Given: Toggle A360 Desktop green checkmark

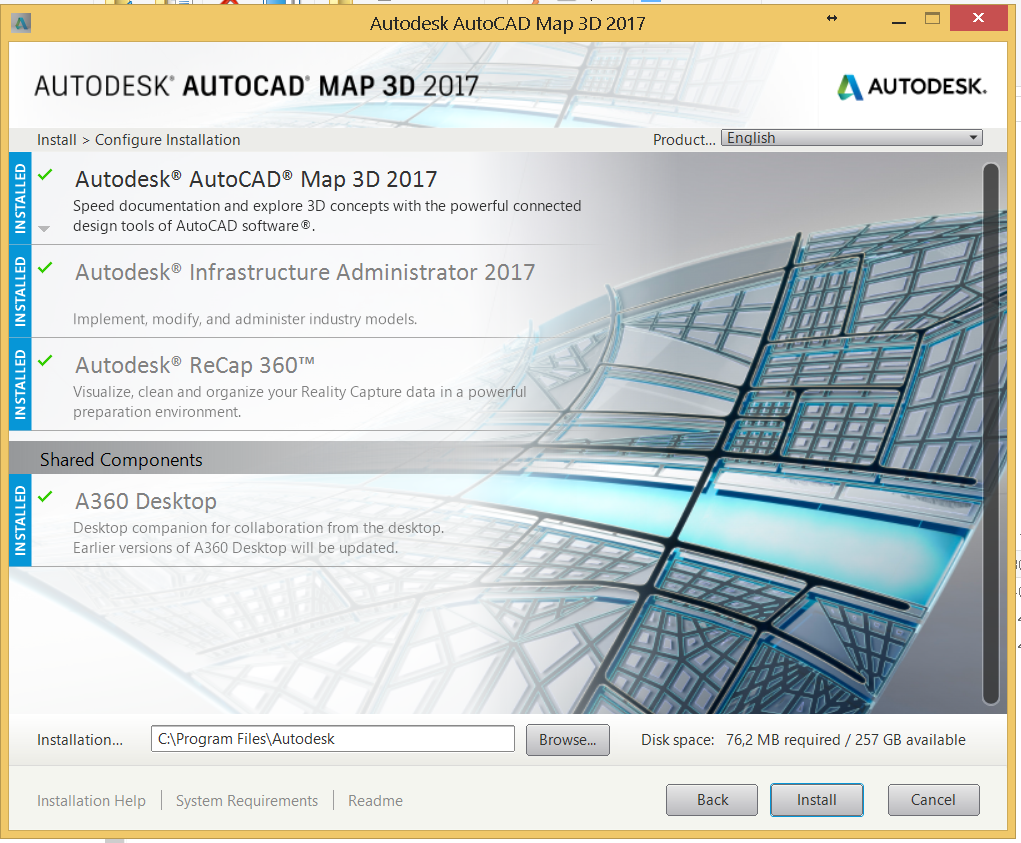Looking at the screenshot, I should (x=45, y=497).
